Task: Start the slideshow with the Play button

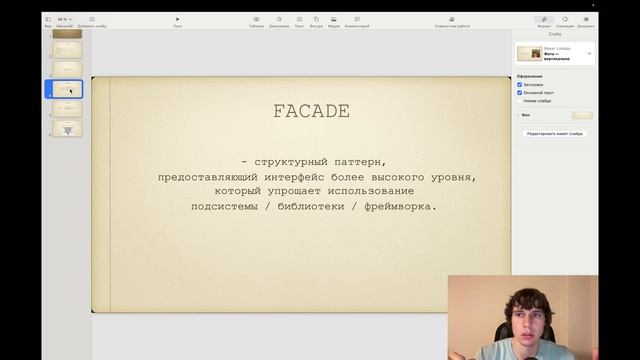Action: coord(178,19)
